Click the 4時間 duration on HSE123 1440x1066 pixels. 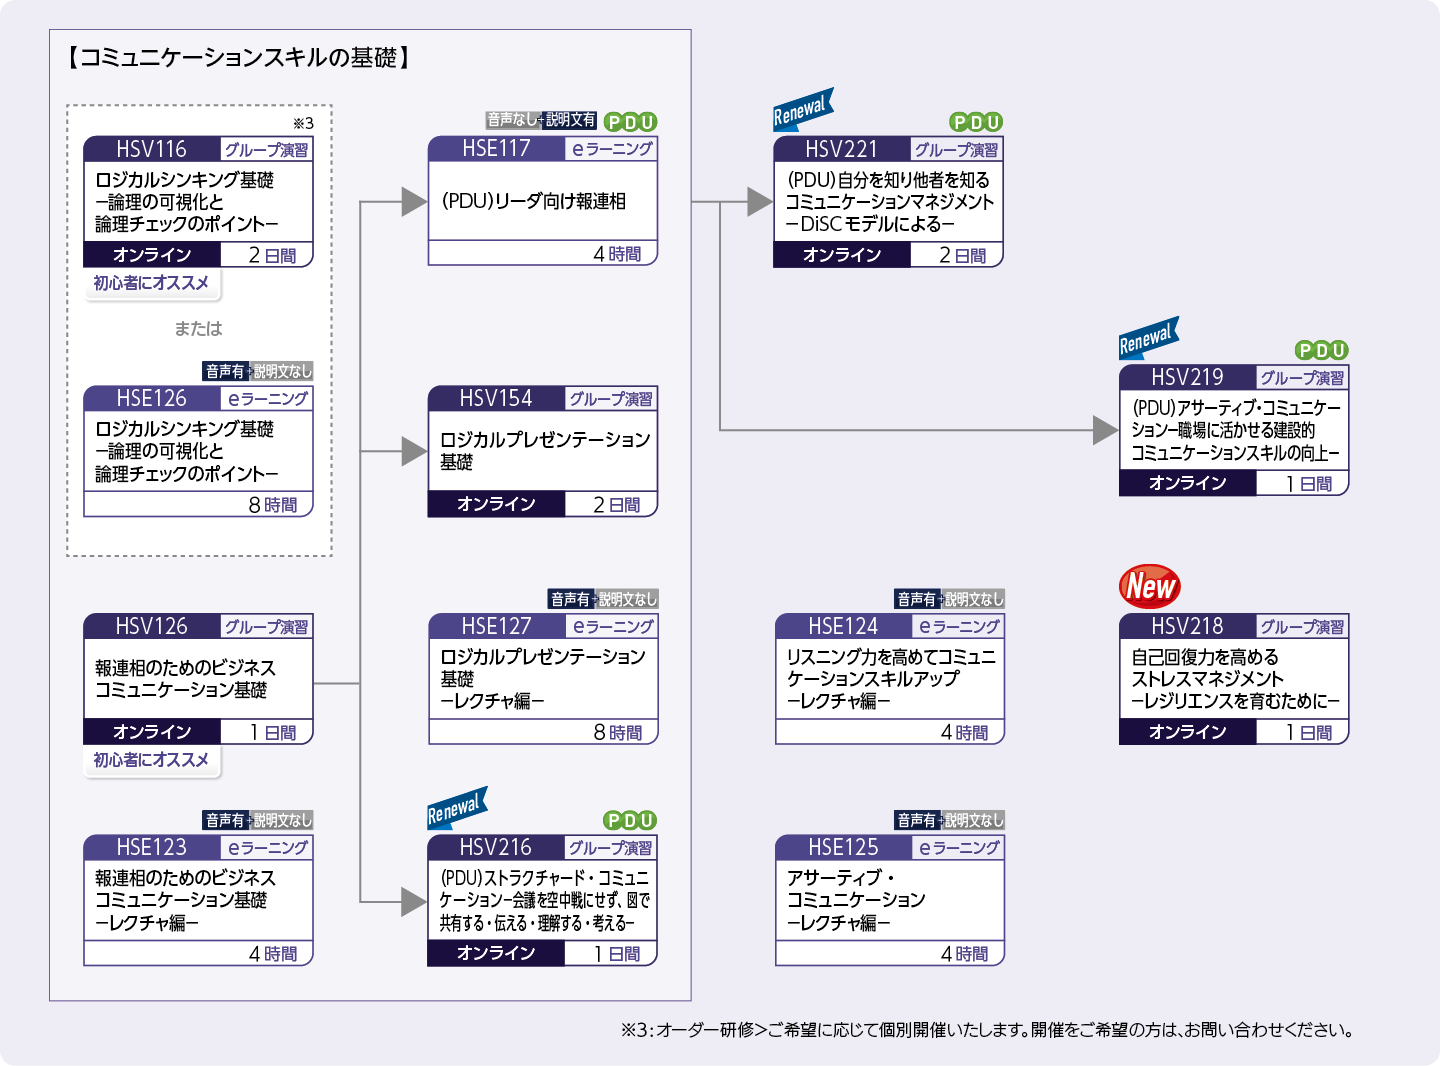[272, 954]
